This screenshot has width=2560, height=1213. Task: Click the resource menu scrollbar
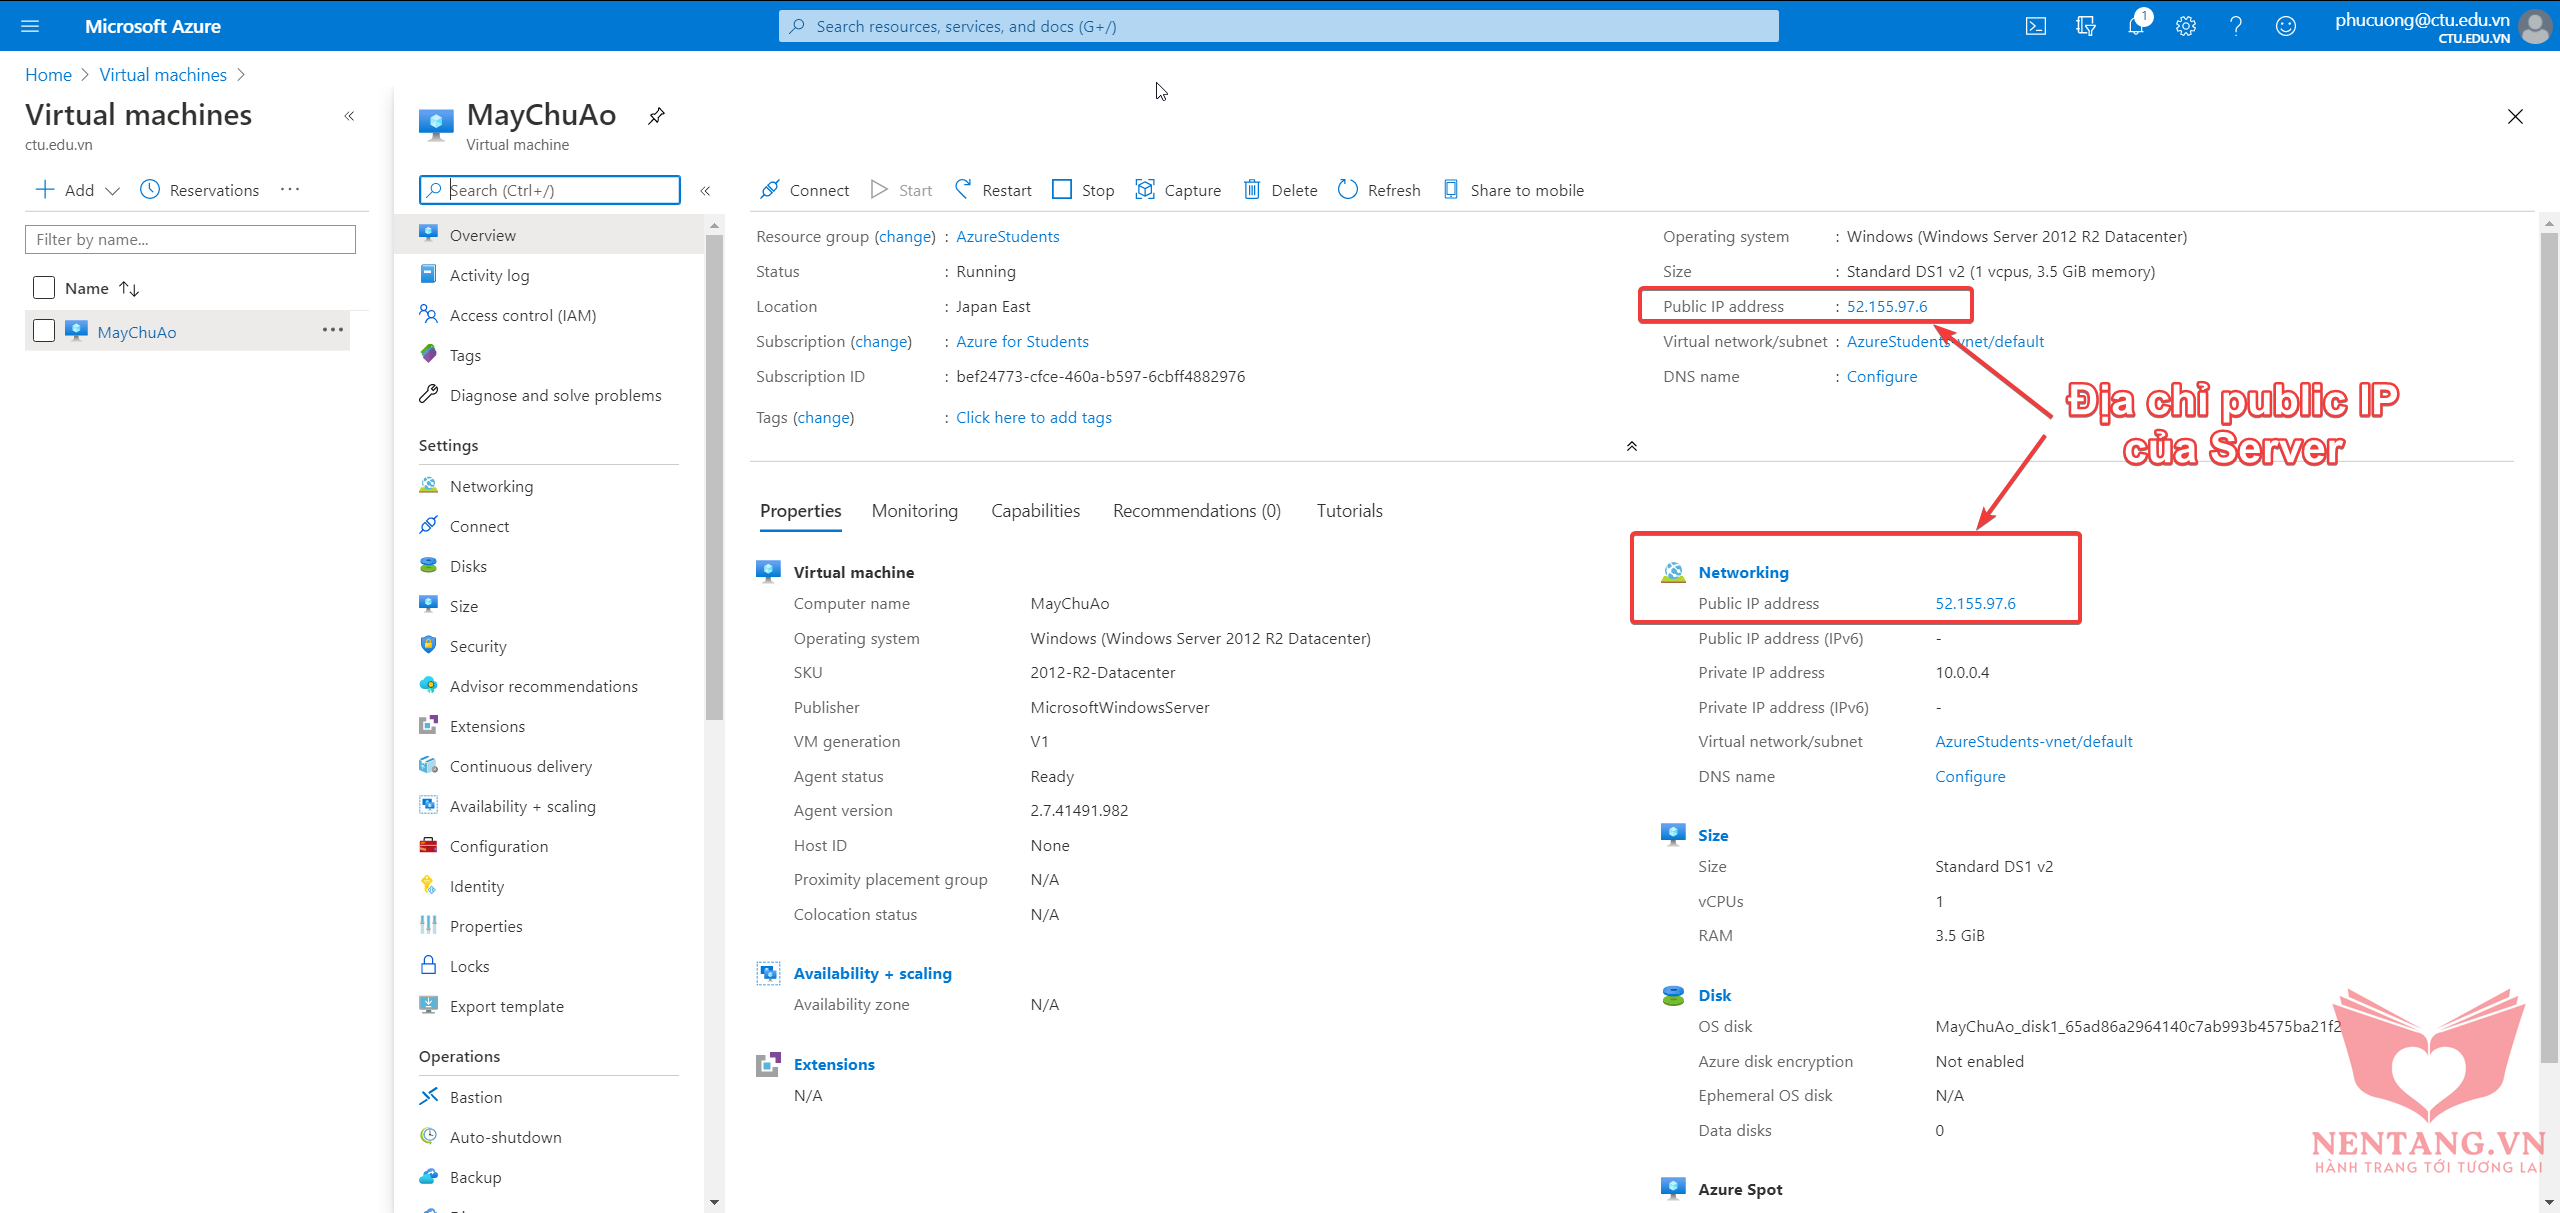point(714,476)
